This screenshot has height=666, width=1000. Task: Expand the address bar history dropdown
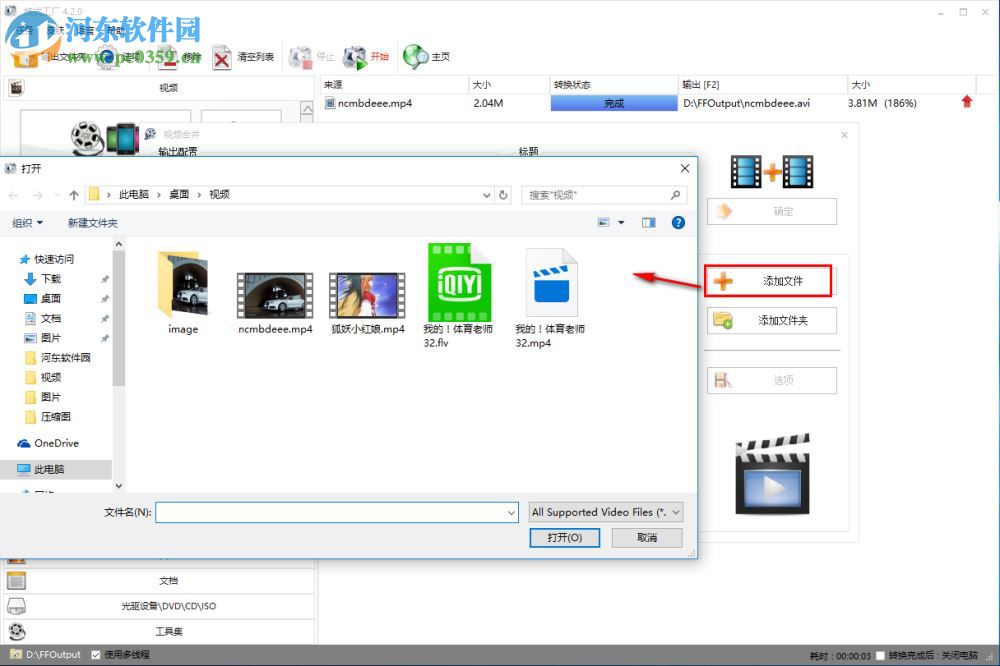pyautogui.click(x=487, y=195)
